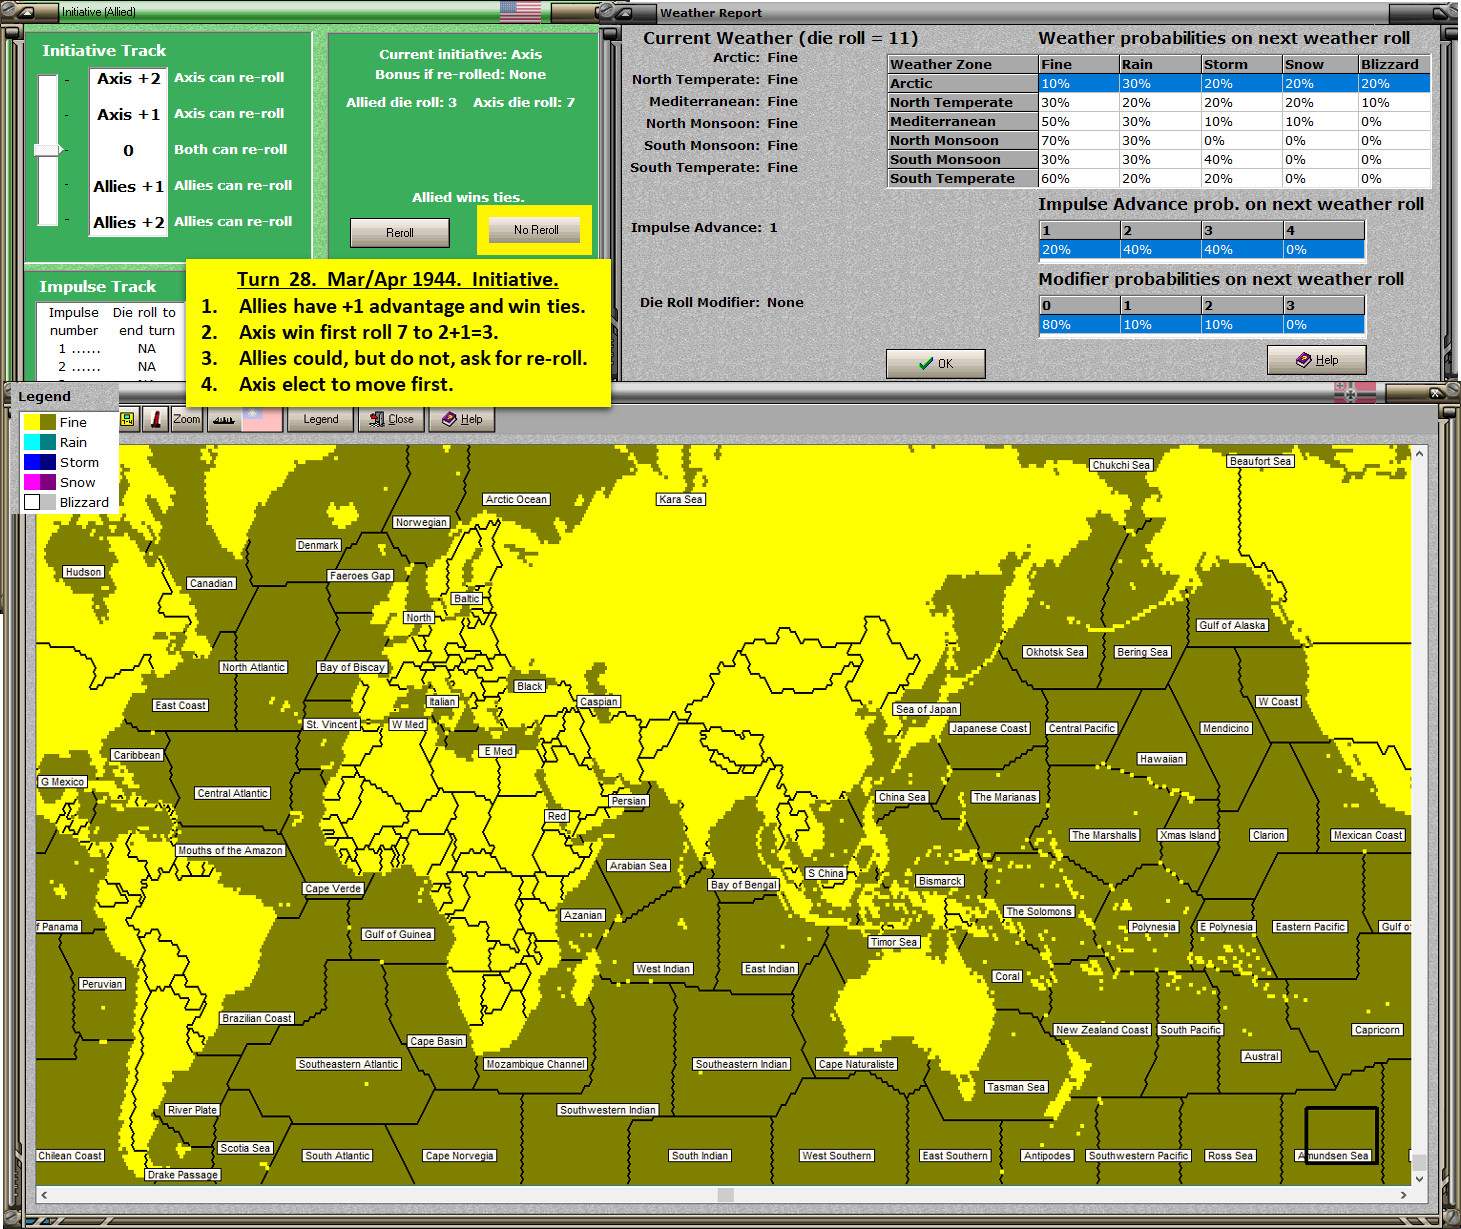The height and width of the screenshot is (1229, 1461).
Task: Click the United States flag in Initiative title bar
Action: point(520,12)
